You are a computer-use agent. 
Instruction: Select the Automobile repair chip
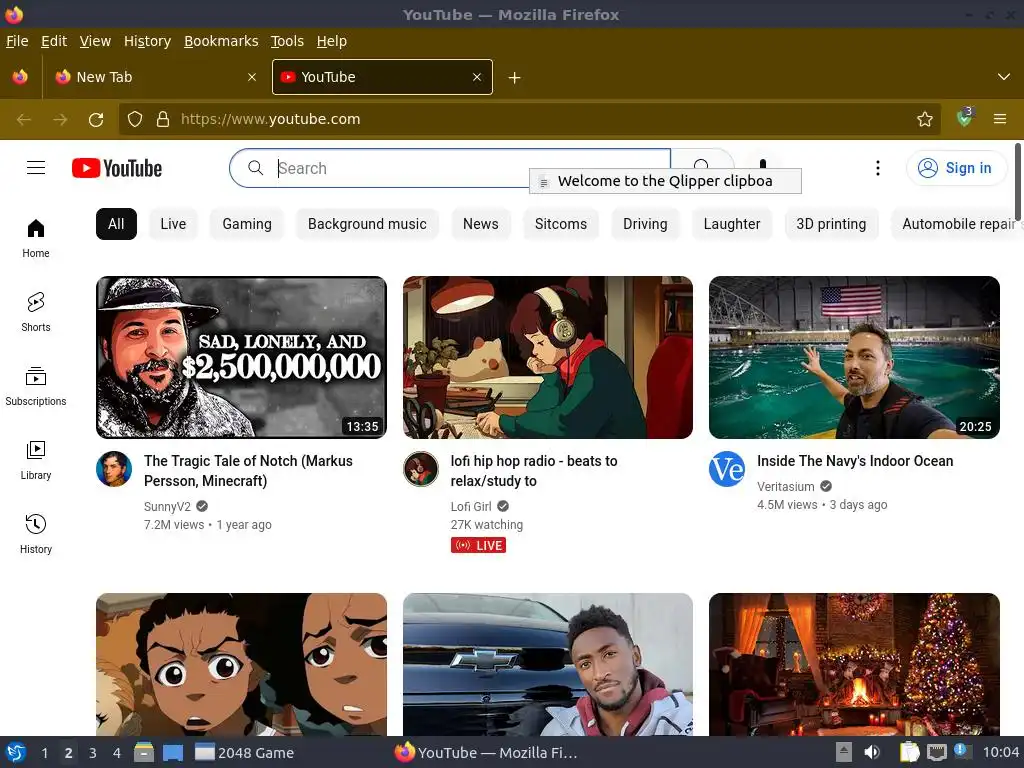click(x=957, y=224)
